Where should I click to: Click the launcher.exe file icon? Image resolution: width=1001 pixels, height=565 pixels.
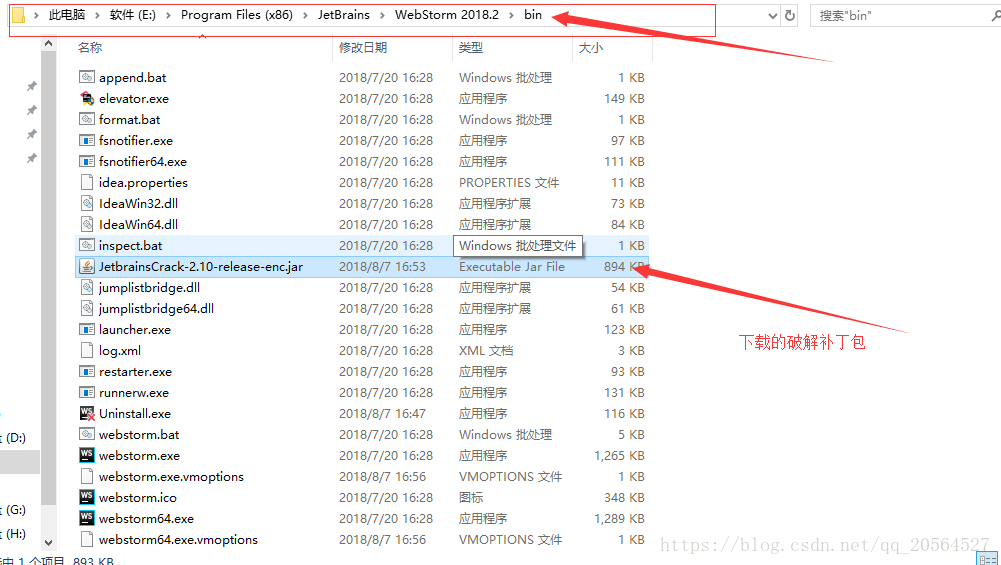(x=87, y=329)
